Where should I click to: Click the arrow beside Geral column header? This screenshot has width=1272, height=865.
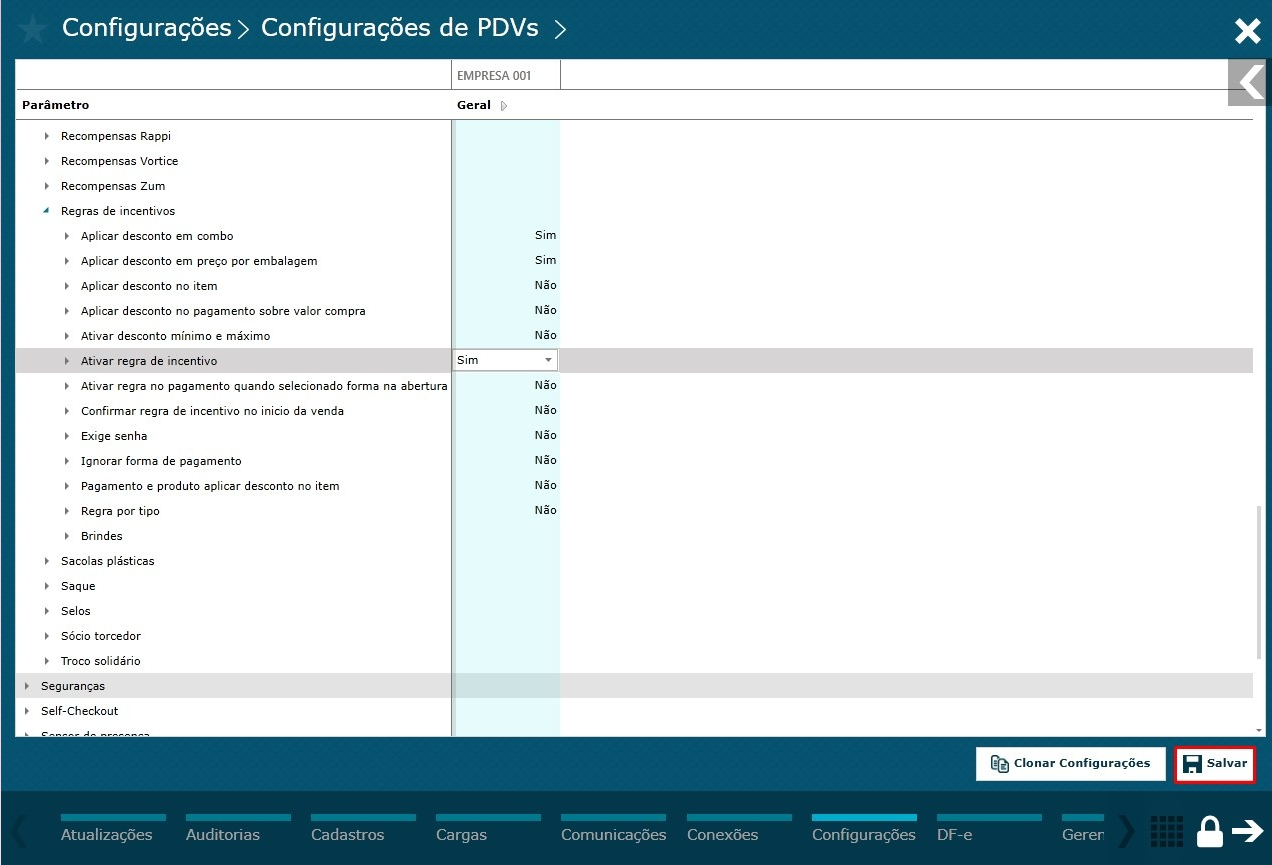tap(503, 106)
